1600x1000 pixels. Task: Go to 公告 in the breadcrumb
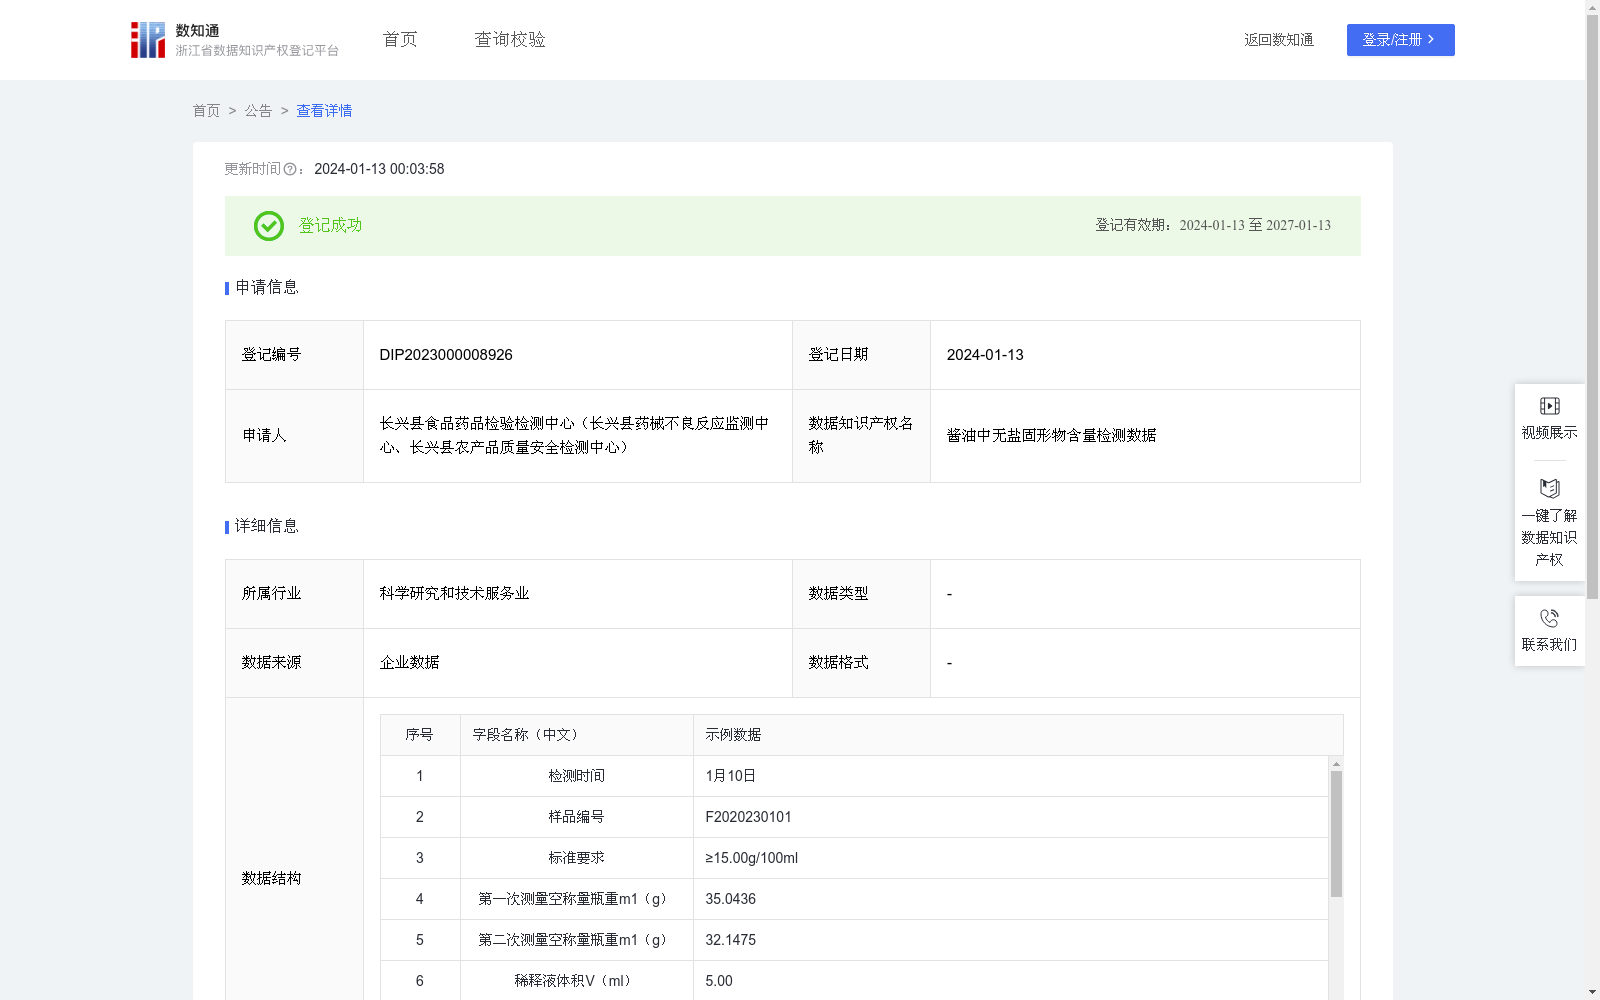pos(258,111)
